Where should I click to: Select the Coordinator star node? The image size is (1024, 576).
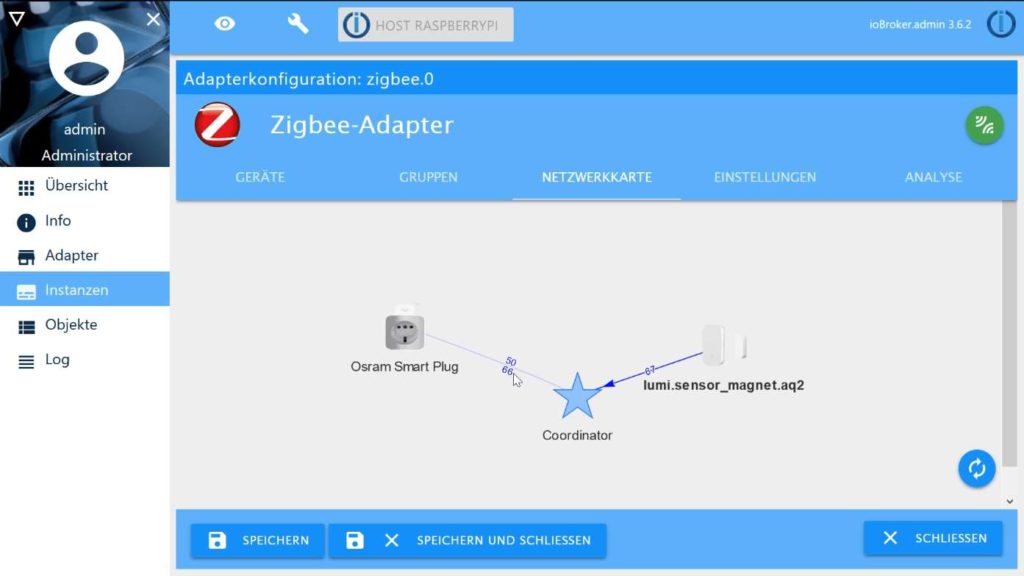point(577,396)
